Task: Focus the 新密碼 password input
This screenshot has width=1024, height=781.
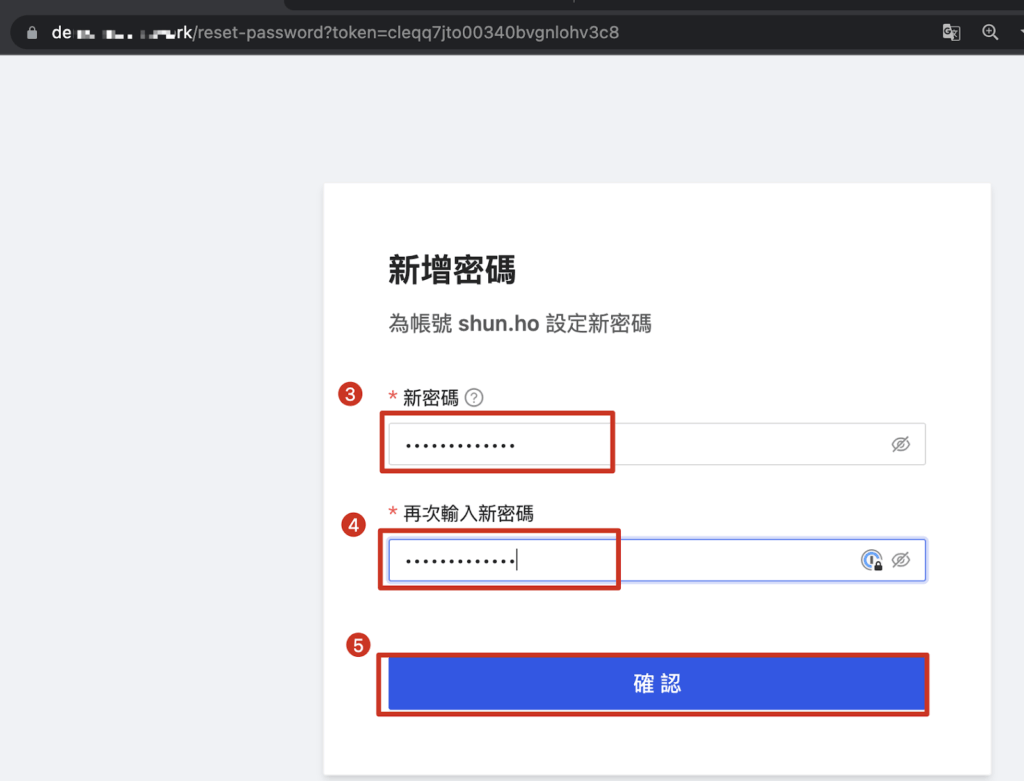Action: (x=640, y=445)
